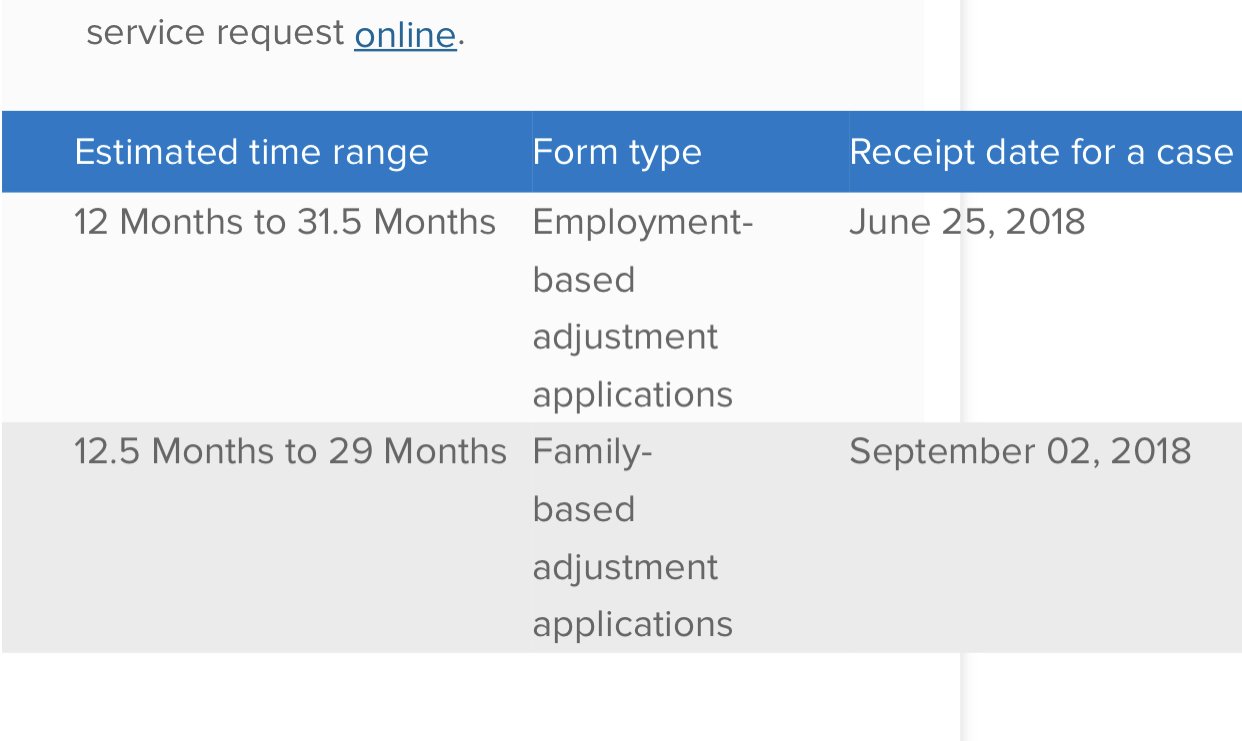Viewport: 1242px width, 741px height.
Task: Click the 'service request' text before the link
Action: coord(215,33)
